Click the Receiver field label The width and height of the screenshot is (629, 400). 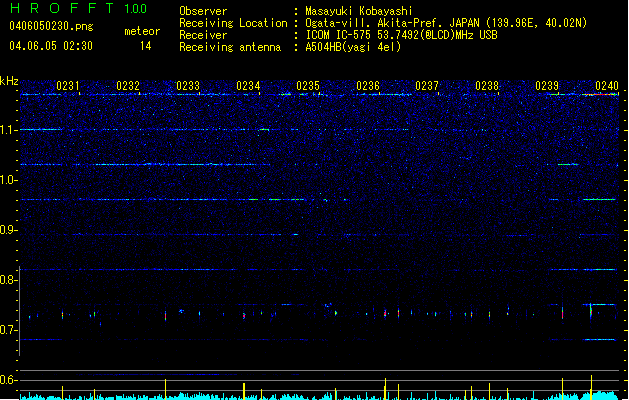point(203,35)
